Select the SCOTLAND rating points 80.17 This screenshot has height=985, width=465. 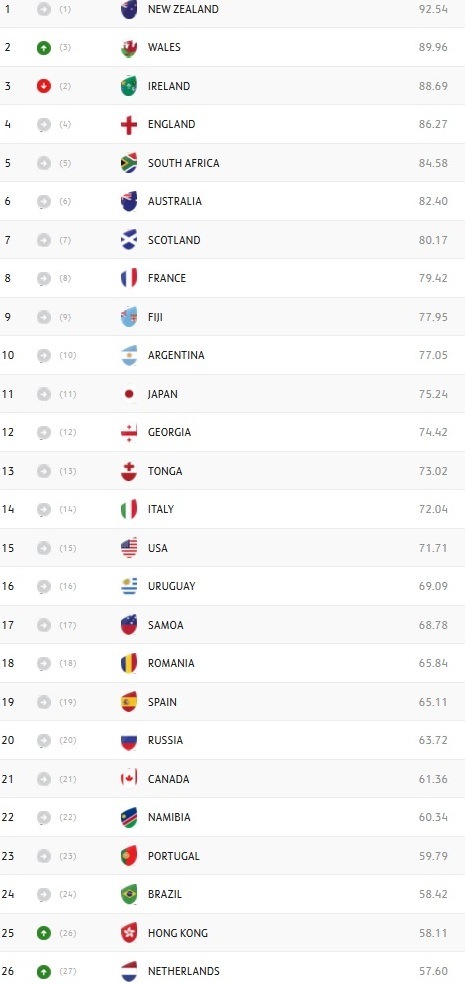click(x=434, y=240)
